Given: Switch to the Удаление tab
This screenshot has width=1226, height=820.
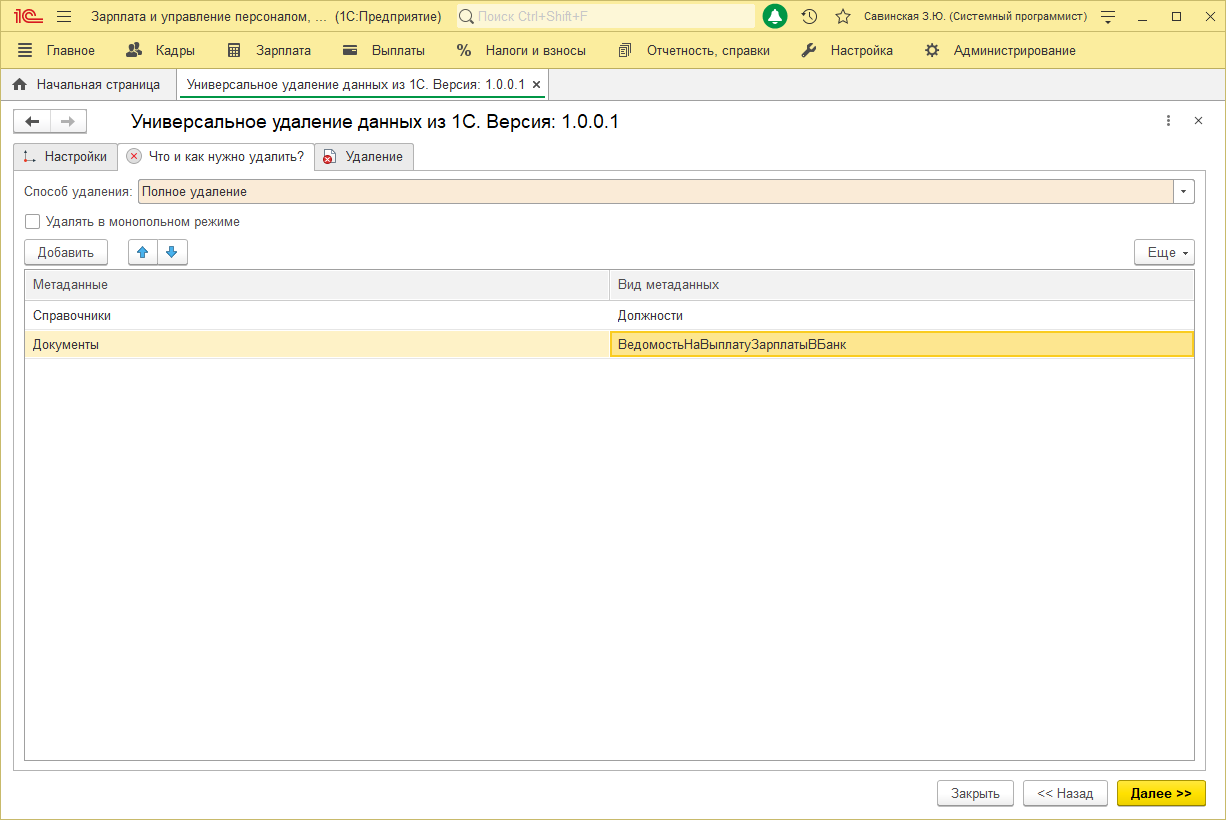Looking at the screenshot, I should [364, 157].
